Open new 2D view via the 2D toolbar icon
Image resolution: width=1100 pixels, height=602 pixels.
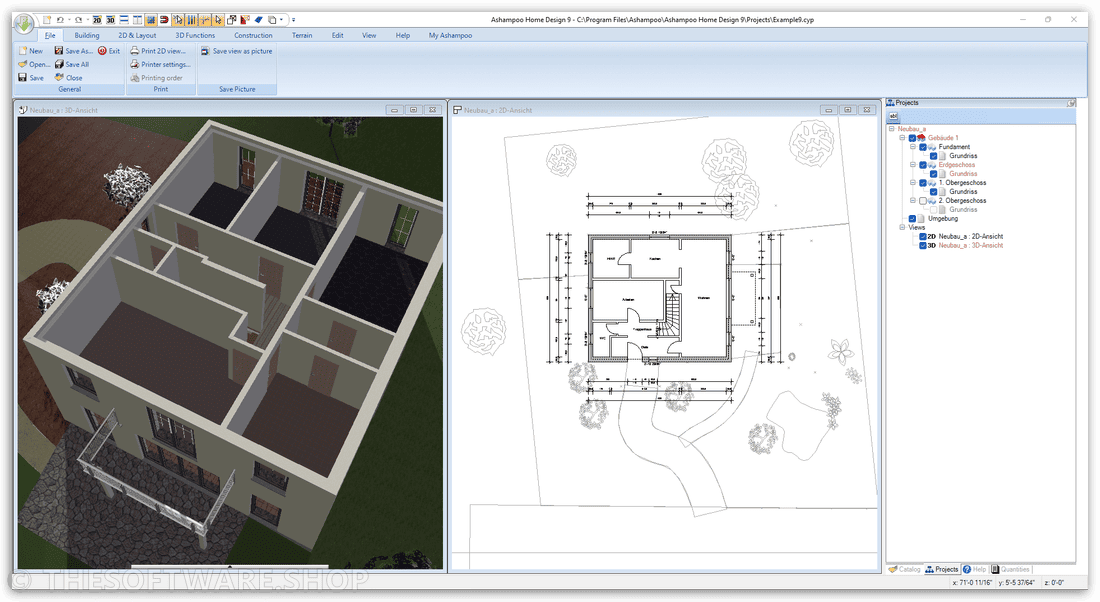click(98, 20)
